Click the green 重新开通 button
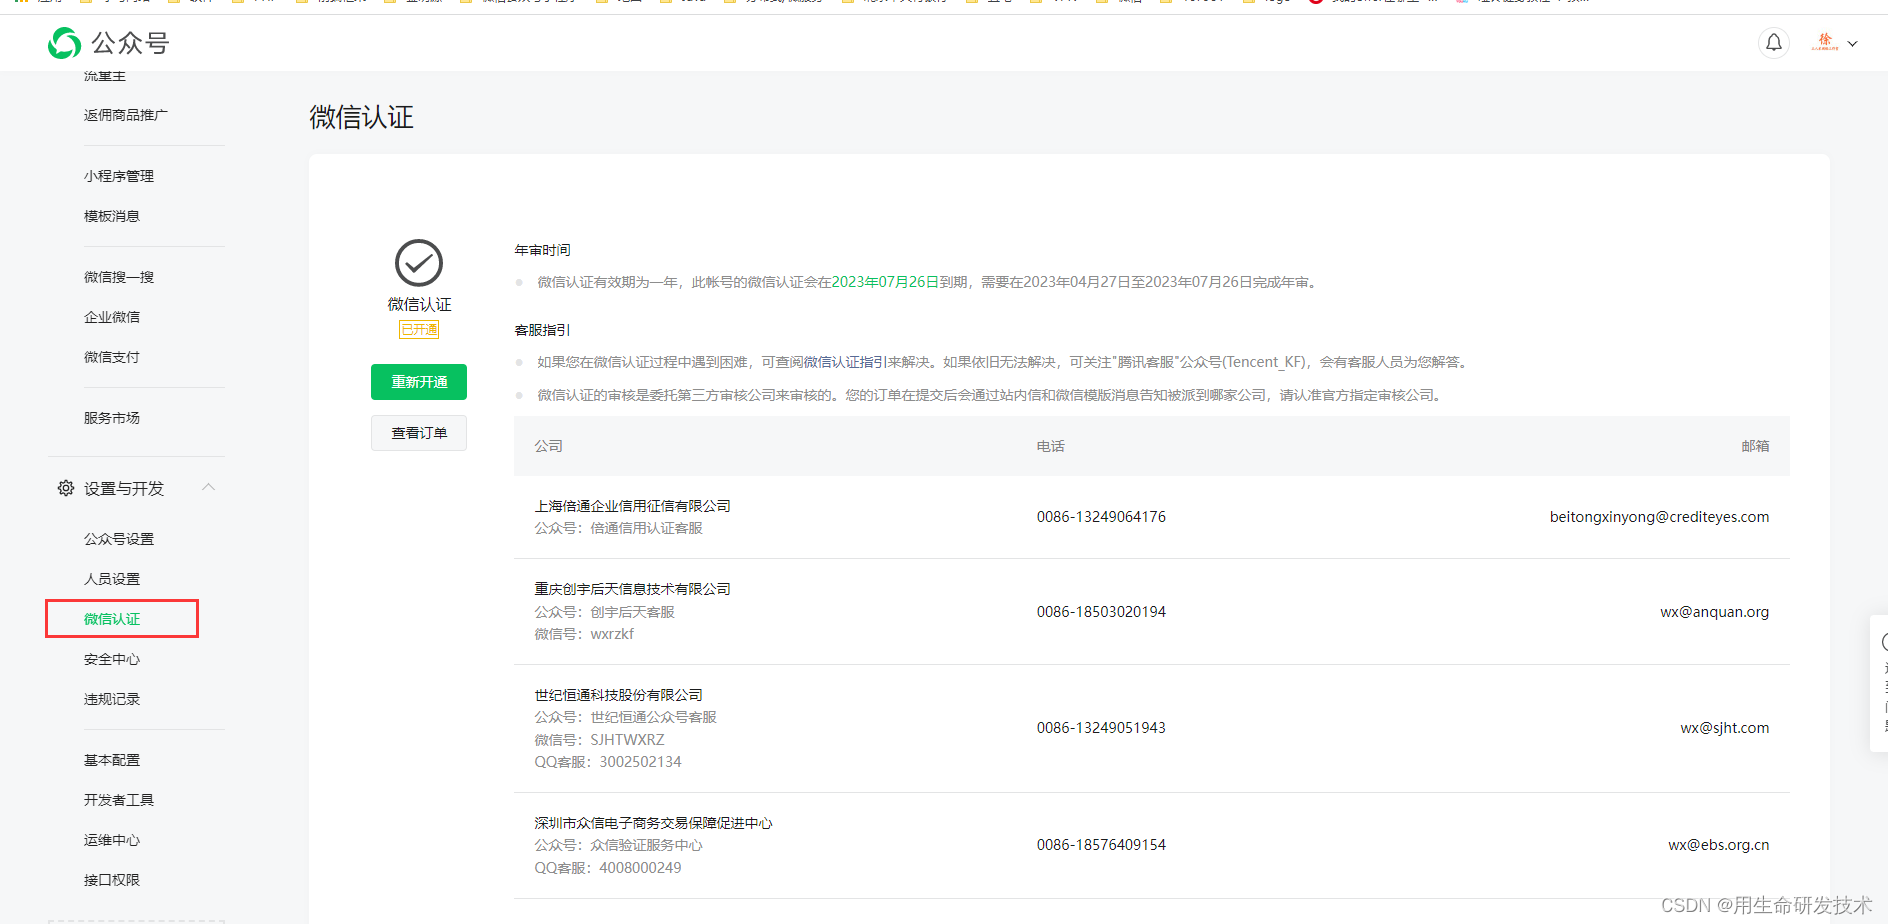 (x=418, y=381)
